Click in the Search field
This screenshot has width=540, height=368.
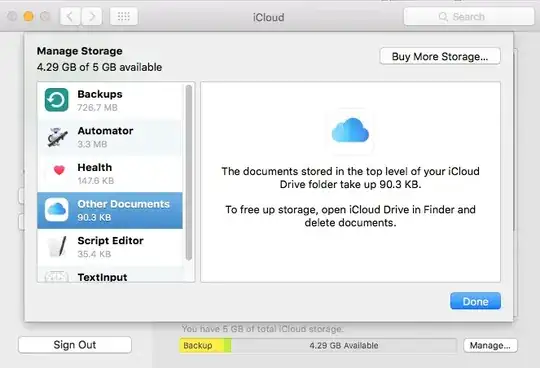(x=469, y=17)
